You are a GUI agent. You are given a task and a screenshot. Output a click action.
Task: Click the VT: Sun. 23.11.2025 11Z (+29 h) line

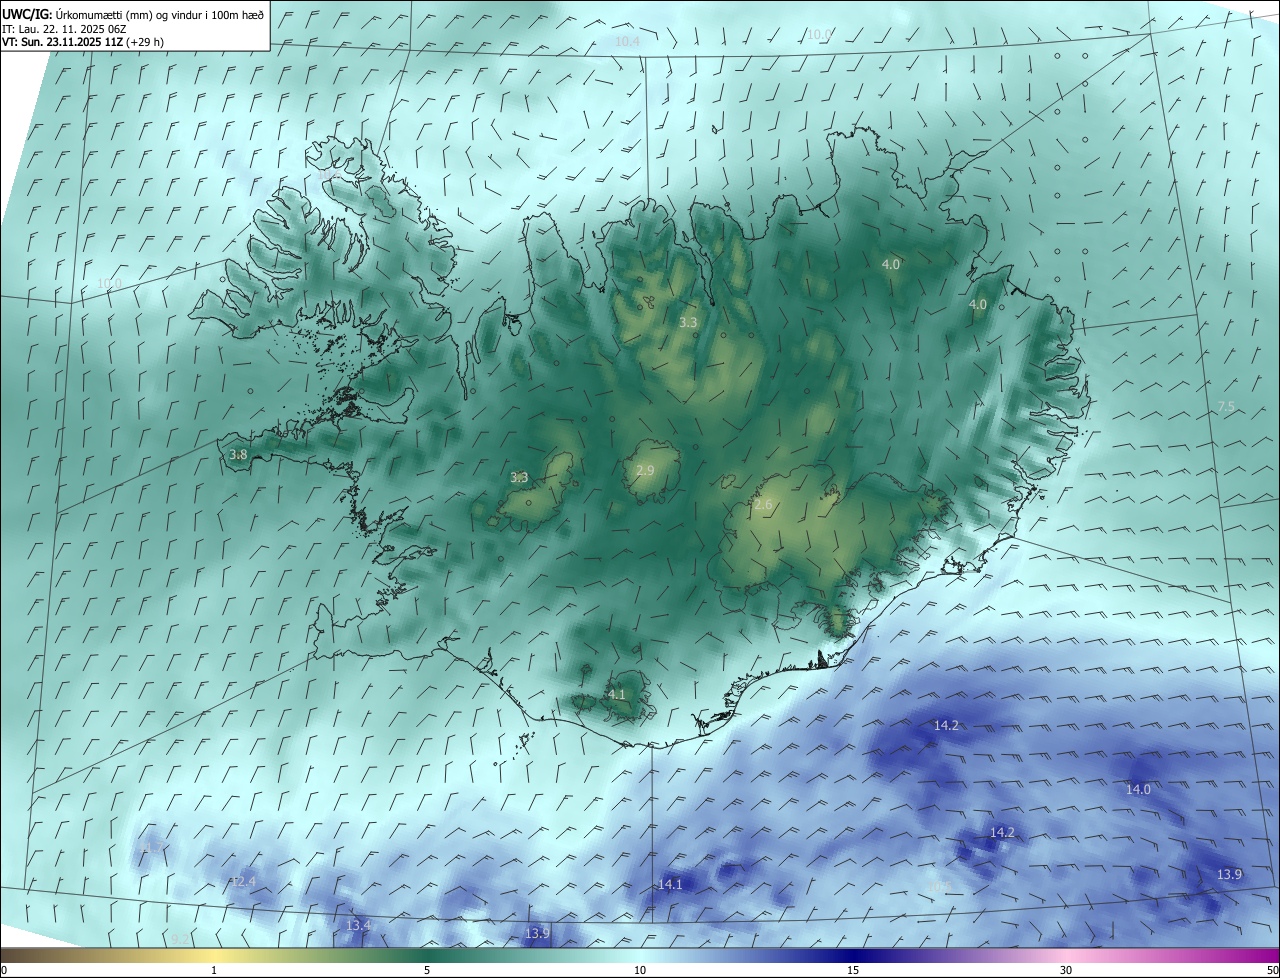[84, 42]
